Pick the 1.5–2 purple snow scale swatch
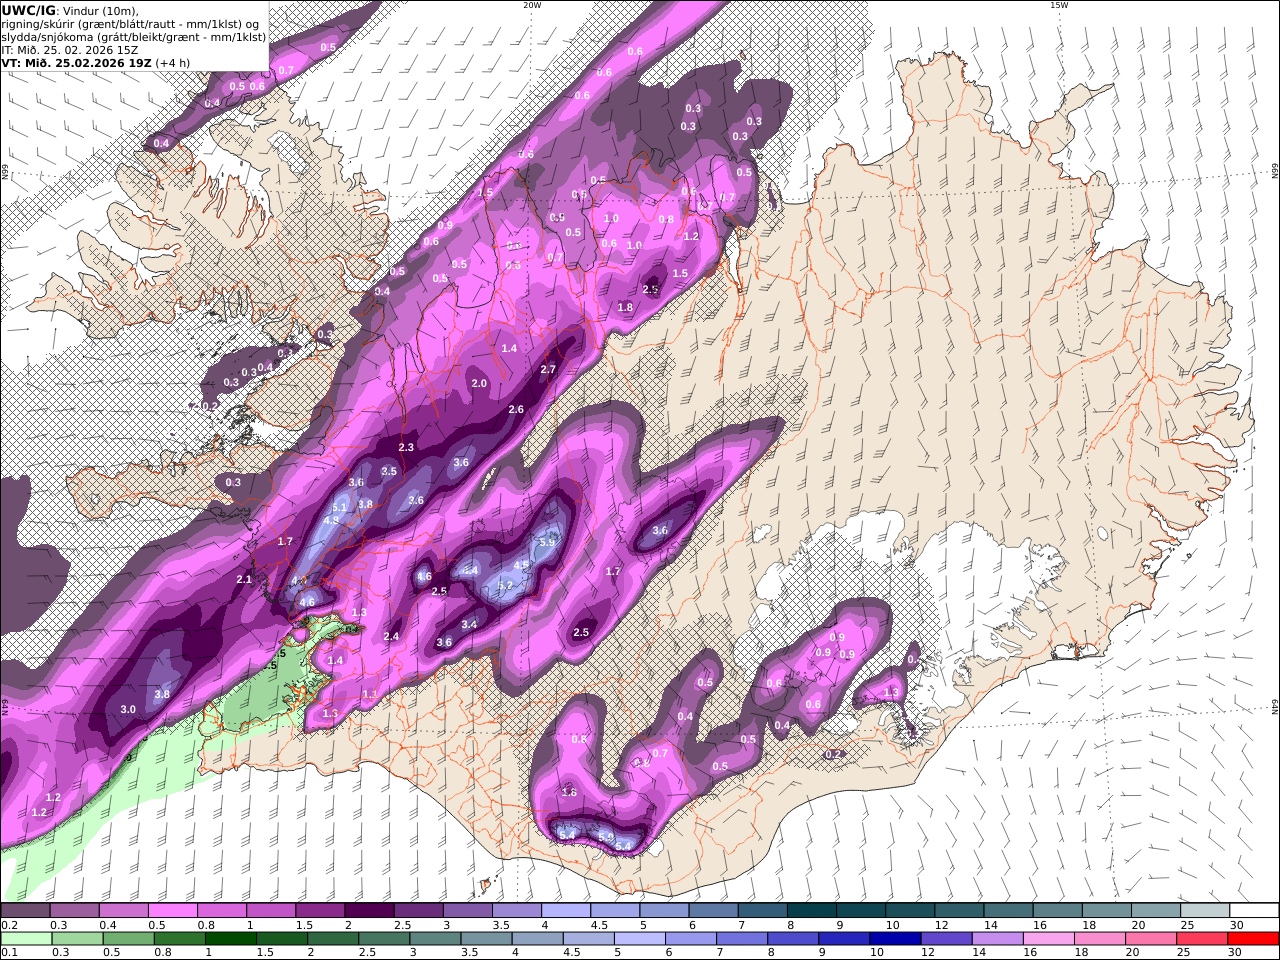 tap(320, 910)
